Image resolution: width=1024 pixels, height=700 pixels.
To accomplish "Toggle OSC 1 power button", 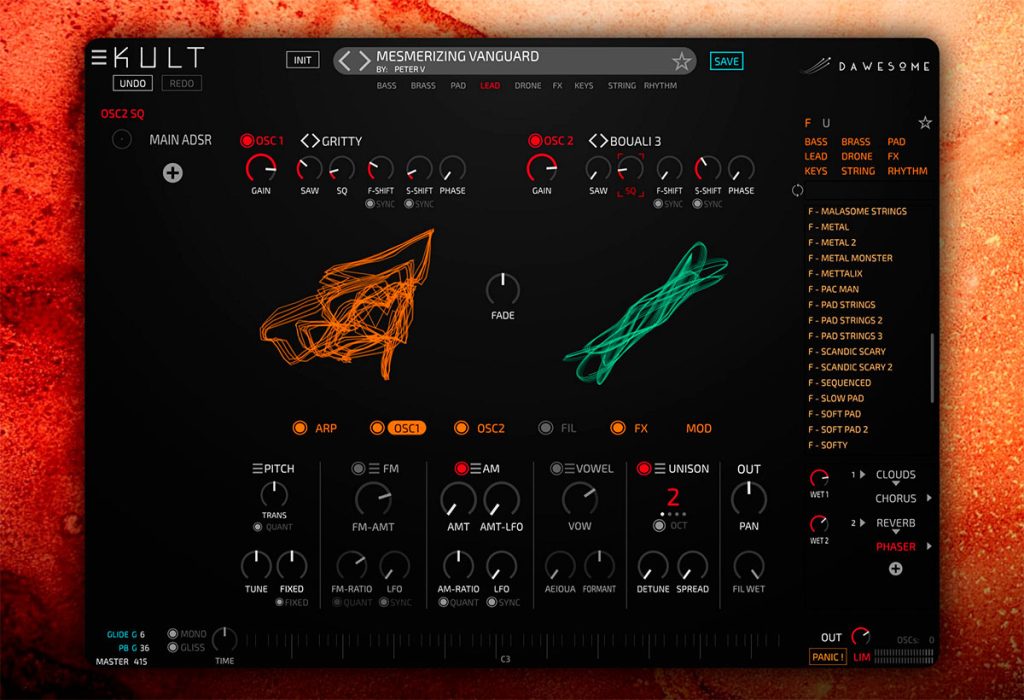I will pyautogui.click(x=247, y=140).
